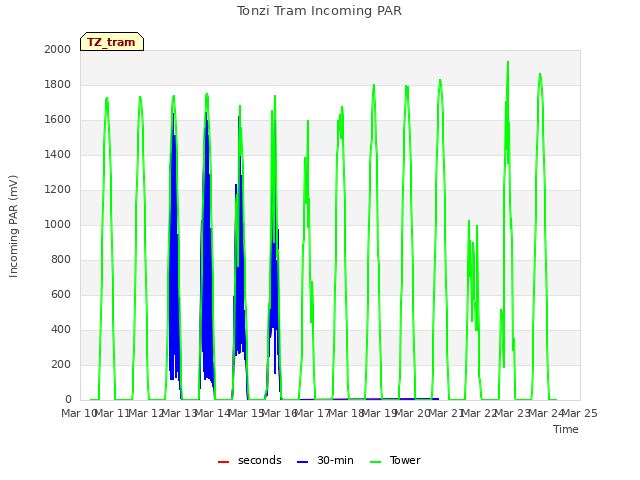Viewport: 640px width, 480px height.
Task: Click the green Tower legend swatch
Action: [375, 462]
